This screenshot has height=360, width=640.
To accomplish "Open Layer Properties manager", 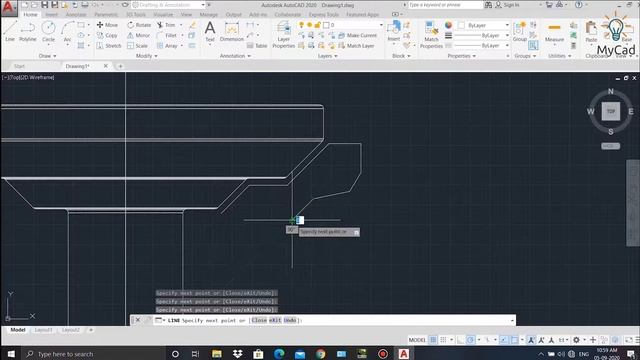I will tap(283, 35).
